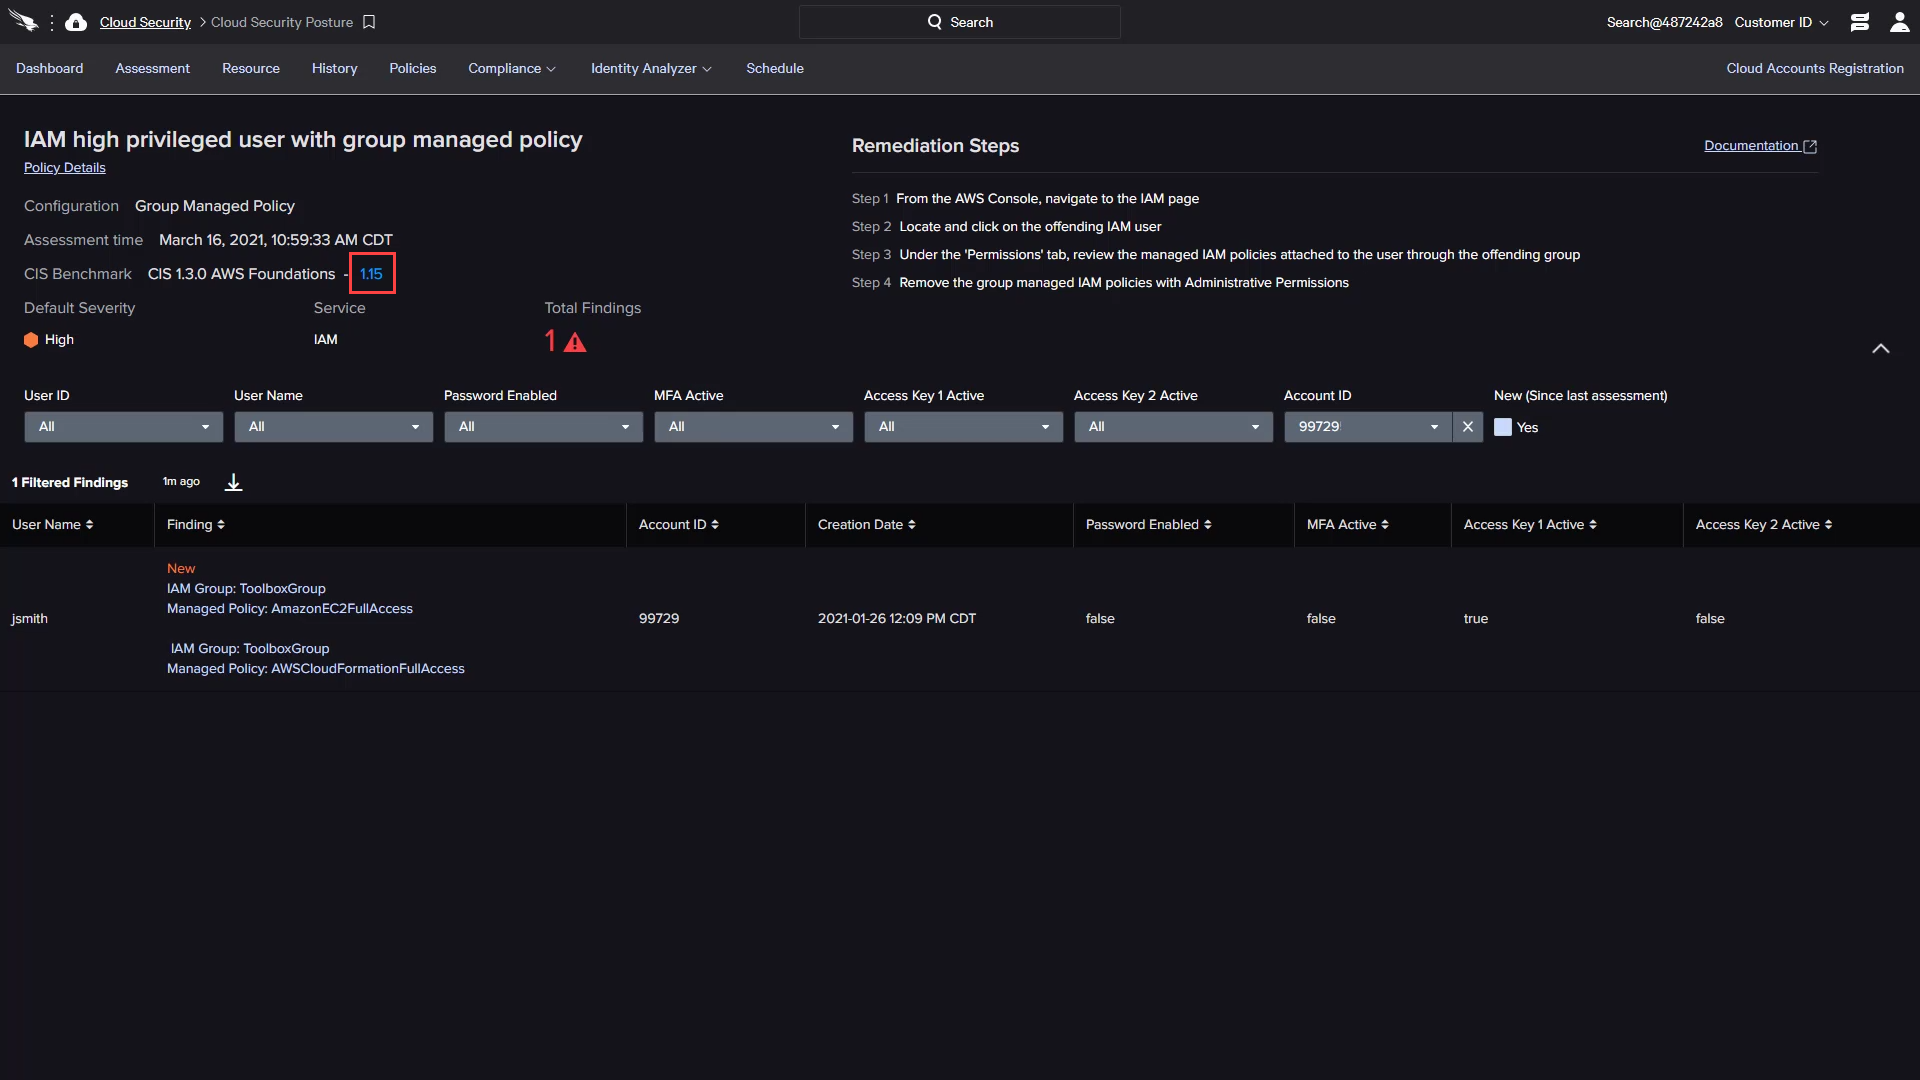The height and width of the screenshot is (1080, 1920).
Task: Go to the Policies tab
Action: click(x=412, y=68)
